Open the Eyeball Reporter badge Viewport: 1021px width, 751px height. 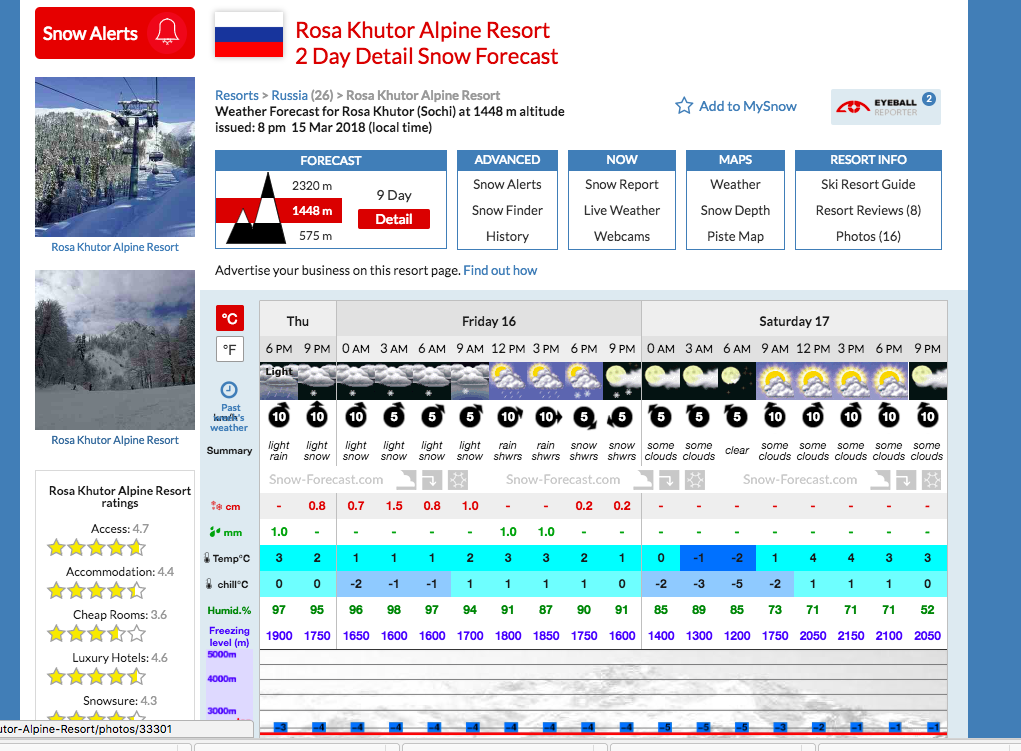click(886, 107)
